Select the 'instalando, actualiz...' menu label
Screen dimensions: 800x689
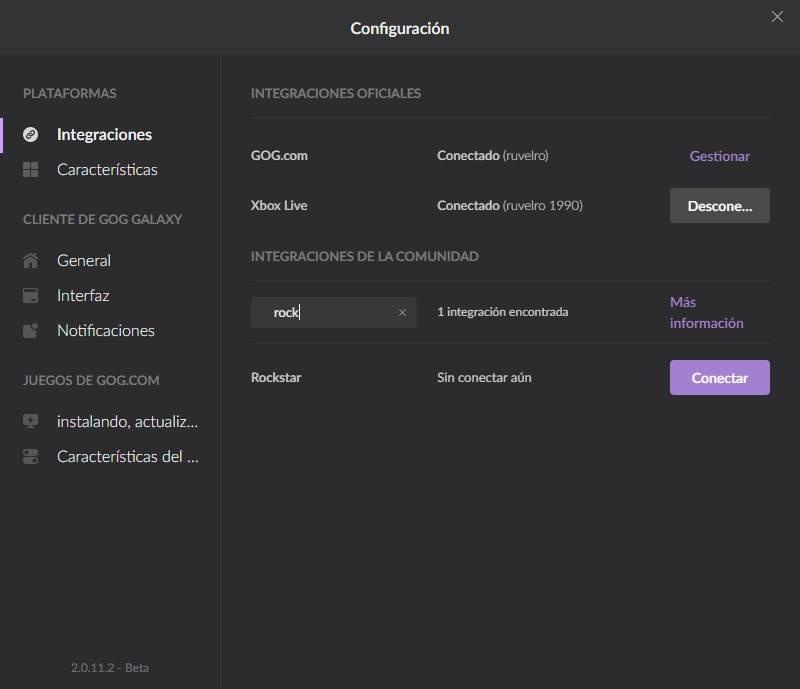pos(127,421)
